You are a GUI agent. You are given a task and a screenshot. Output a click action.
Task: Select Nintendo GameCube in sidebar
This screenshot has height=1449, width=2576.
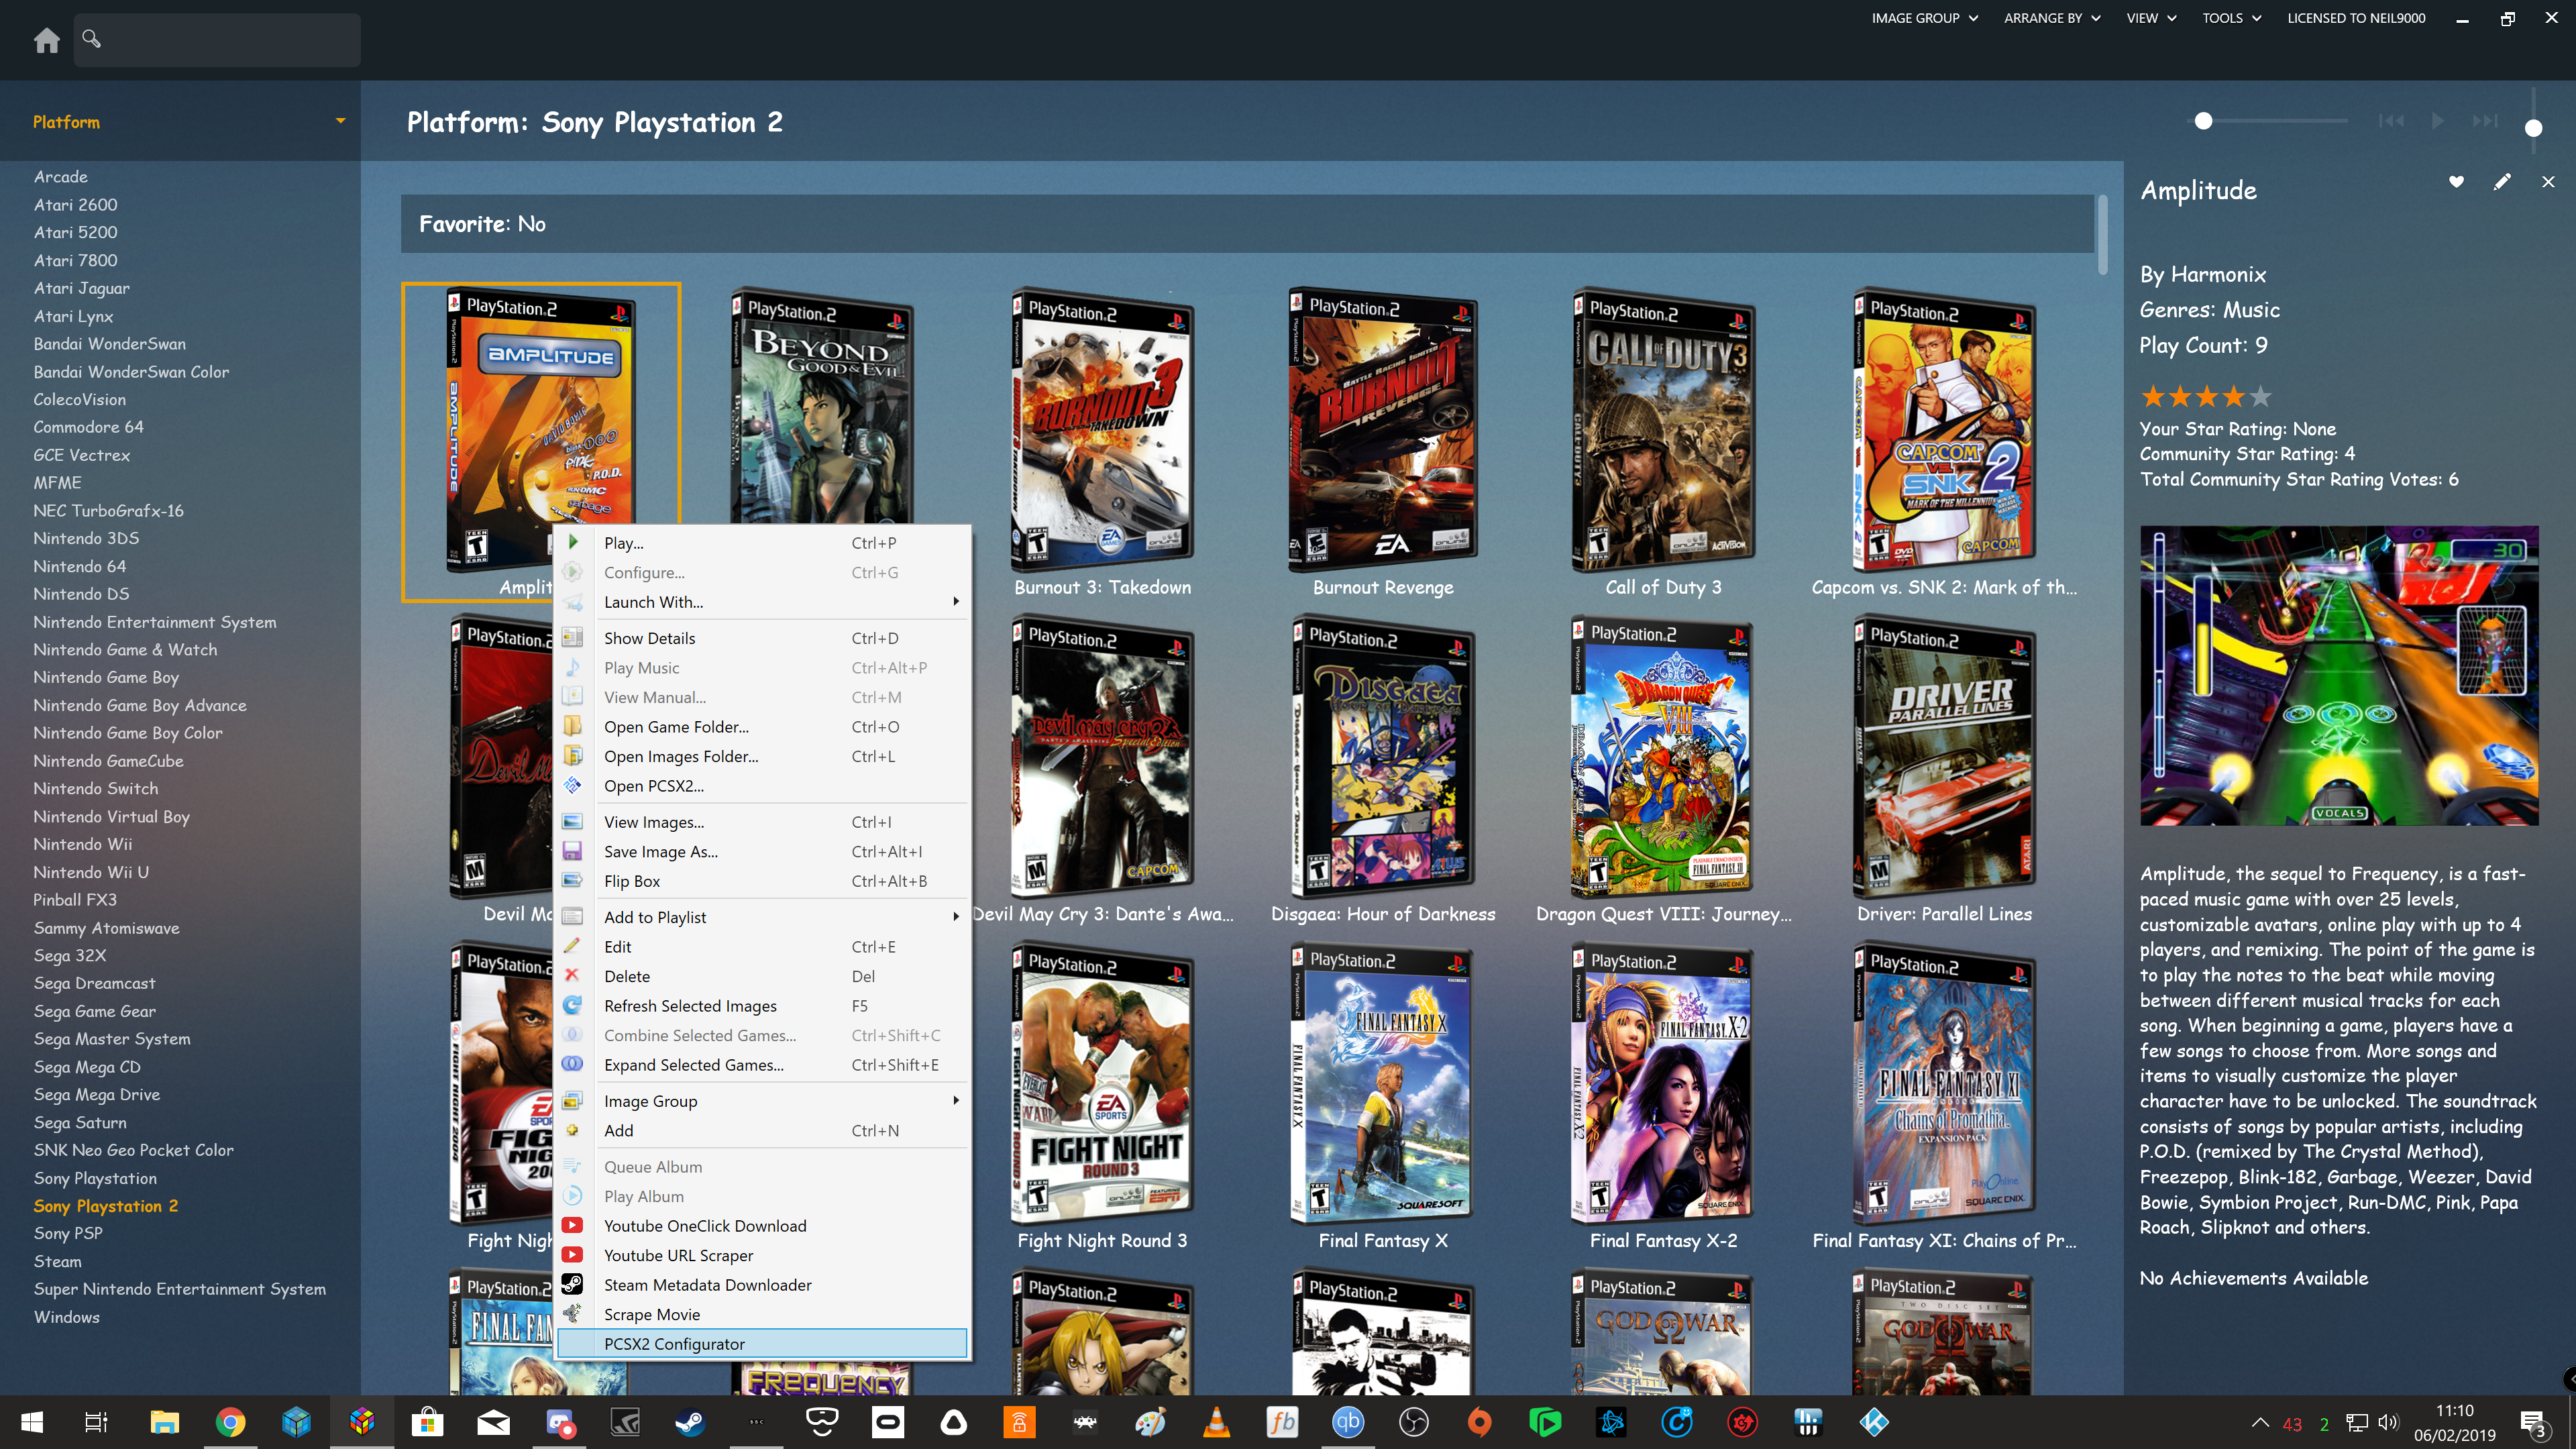[x=108, y=761]
